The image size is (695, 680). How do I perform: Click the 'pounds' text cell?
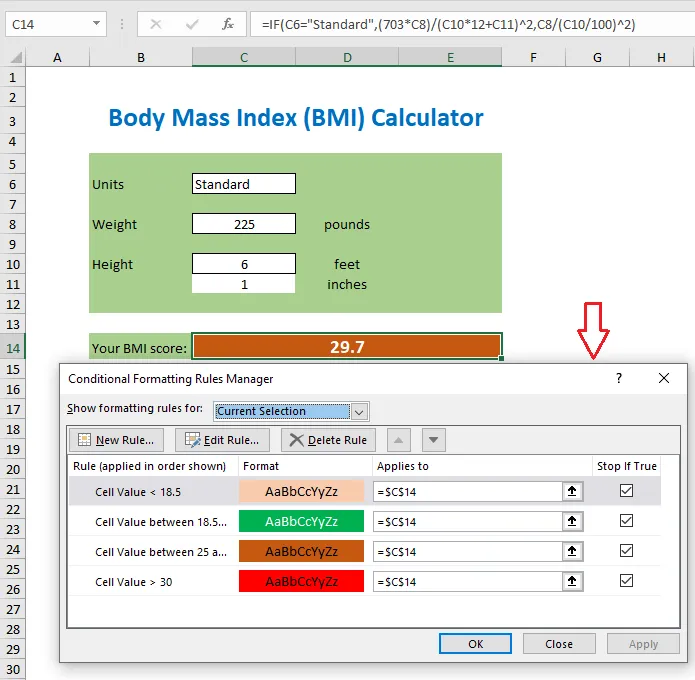[x=347, y=224]
